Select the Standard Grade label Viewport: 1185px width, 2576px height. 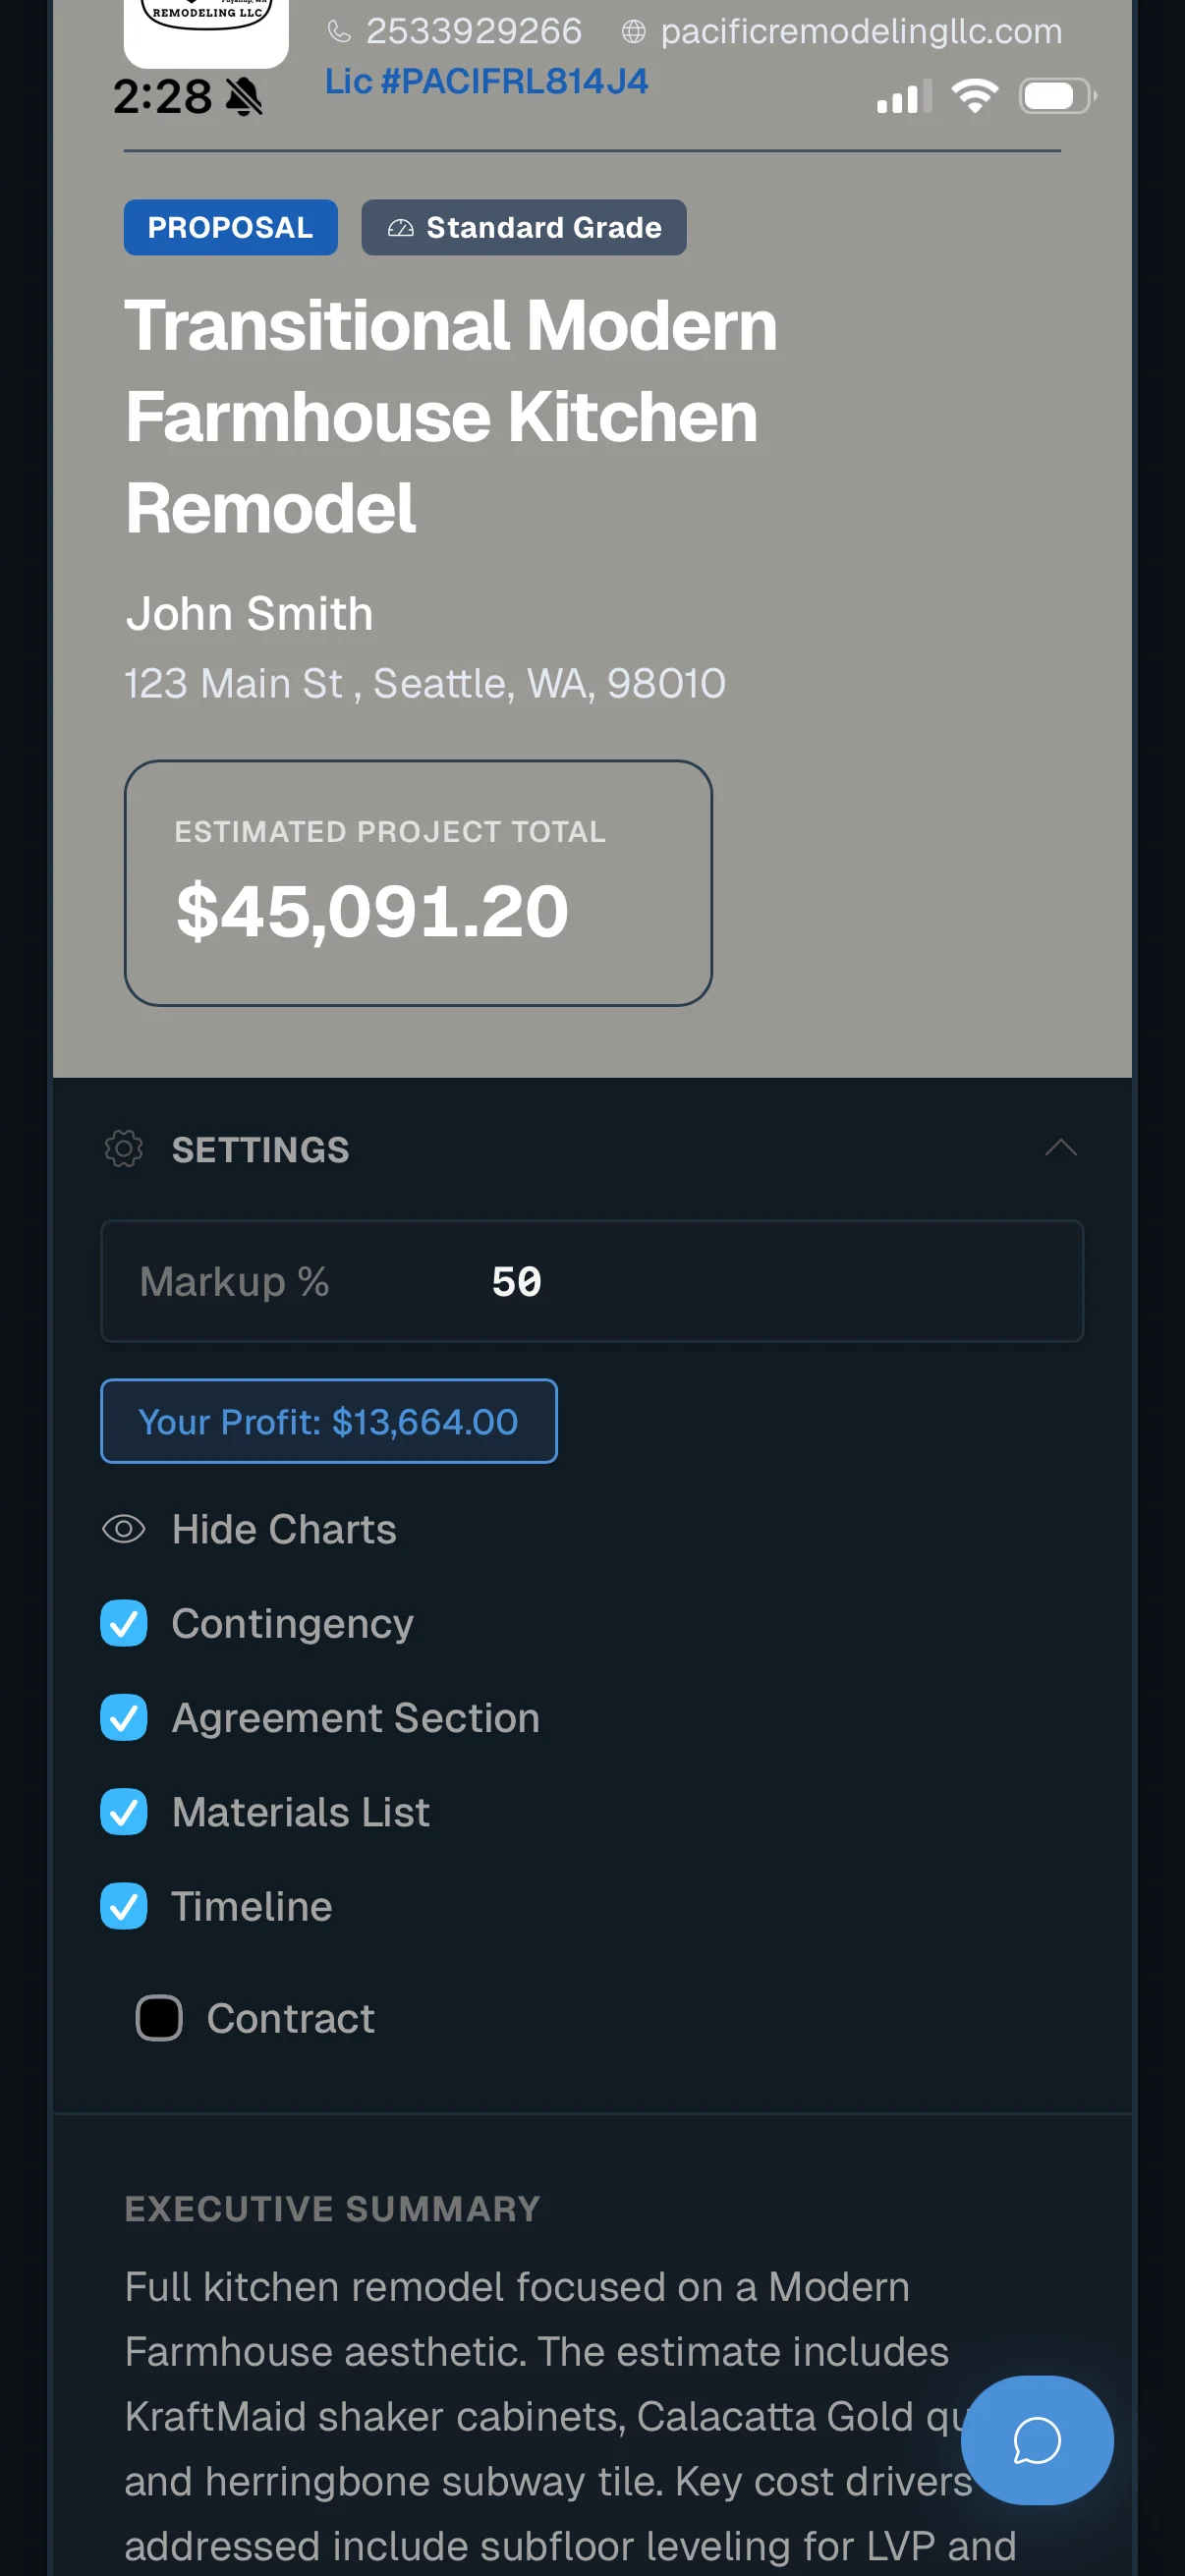[x=543, y=227]
